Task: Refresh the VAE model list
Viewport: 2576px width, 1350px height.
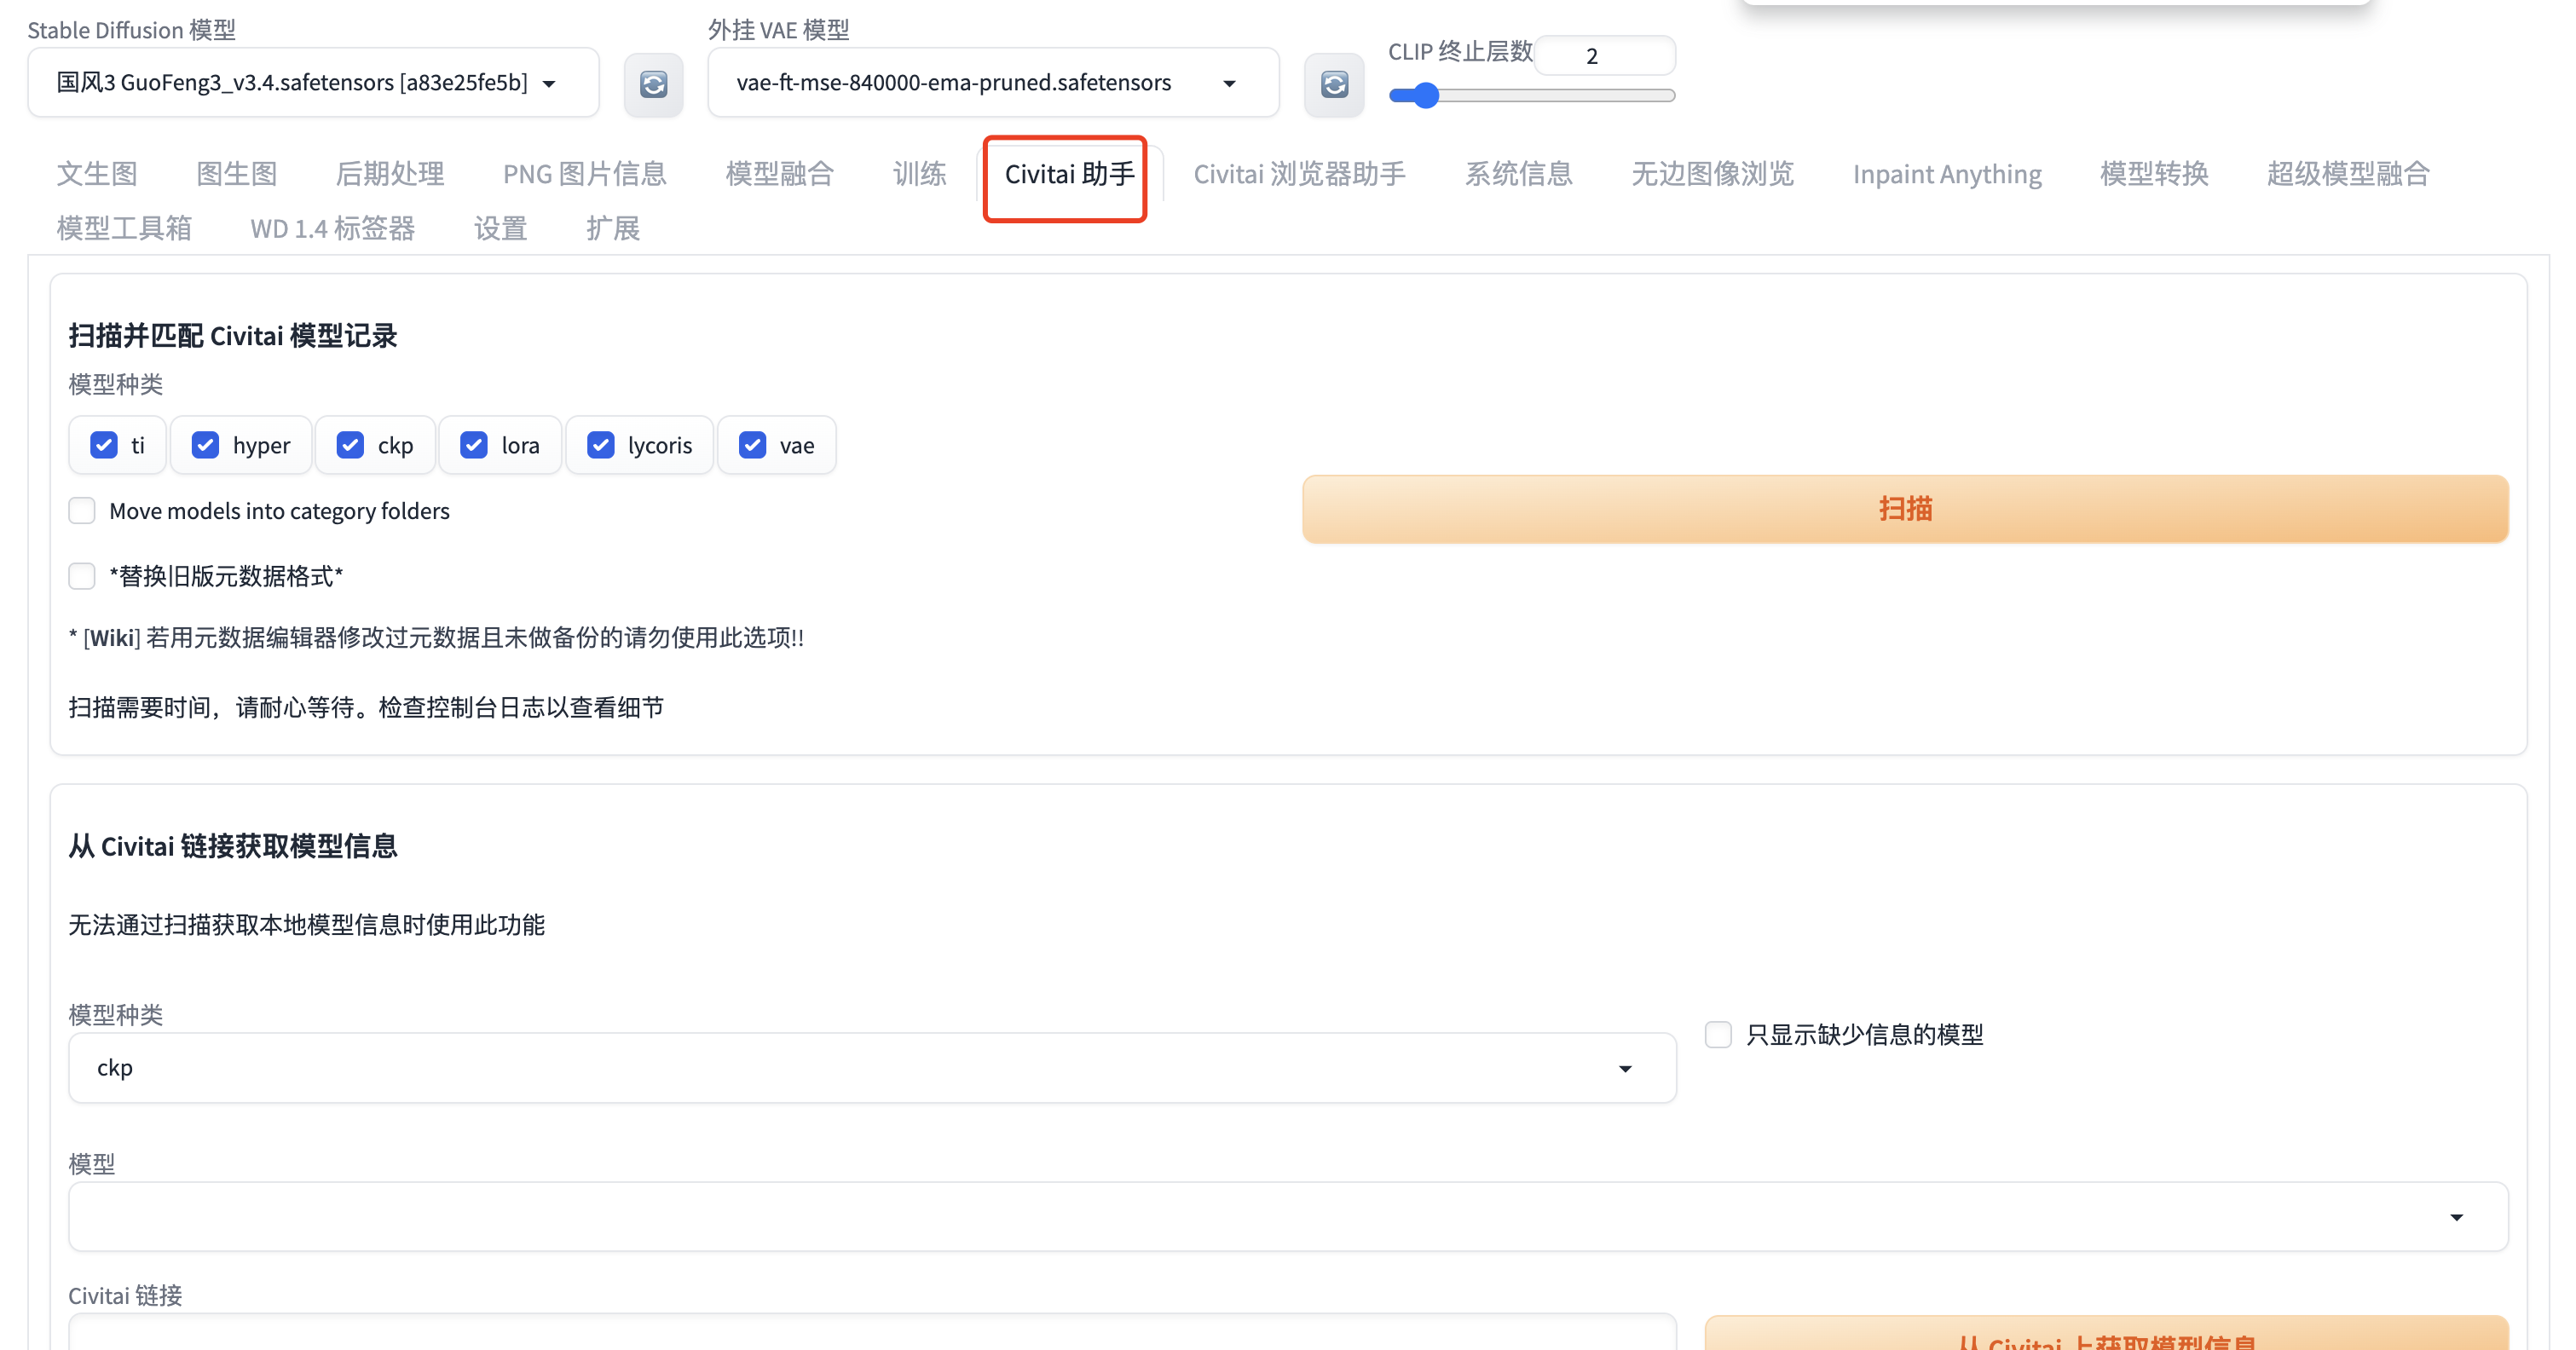Action: coord(1333,84)
